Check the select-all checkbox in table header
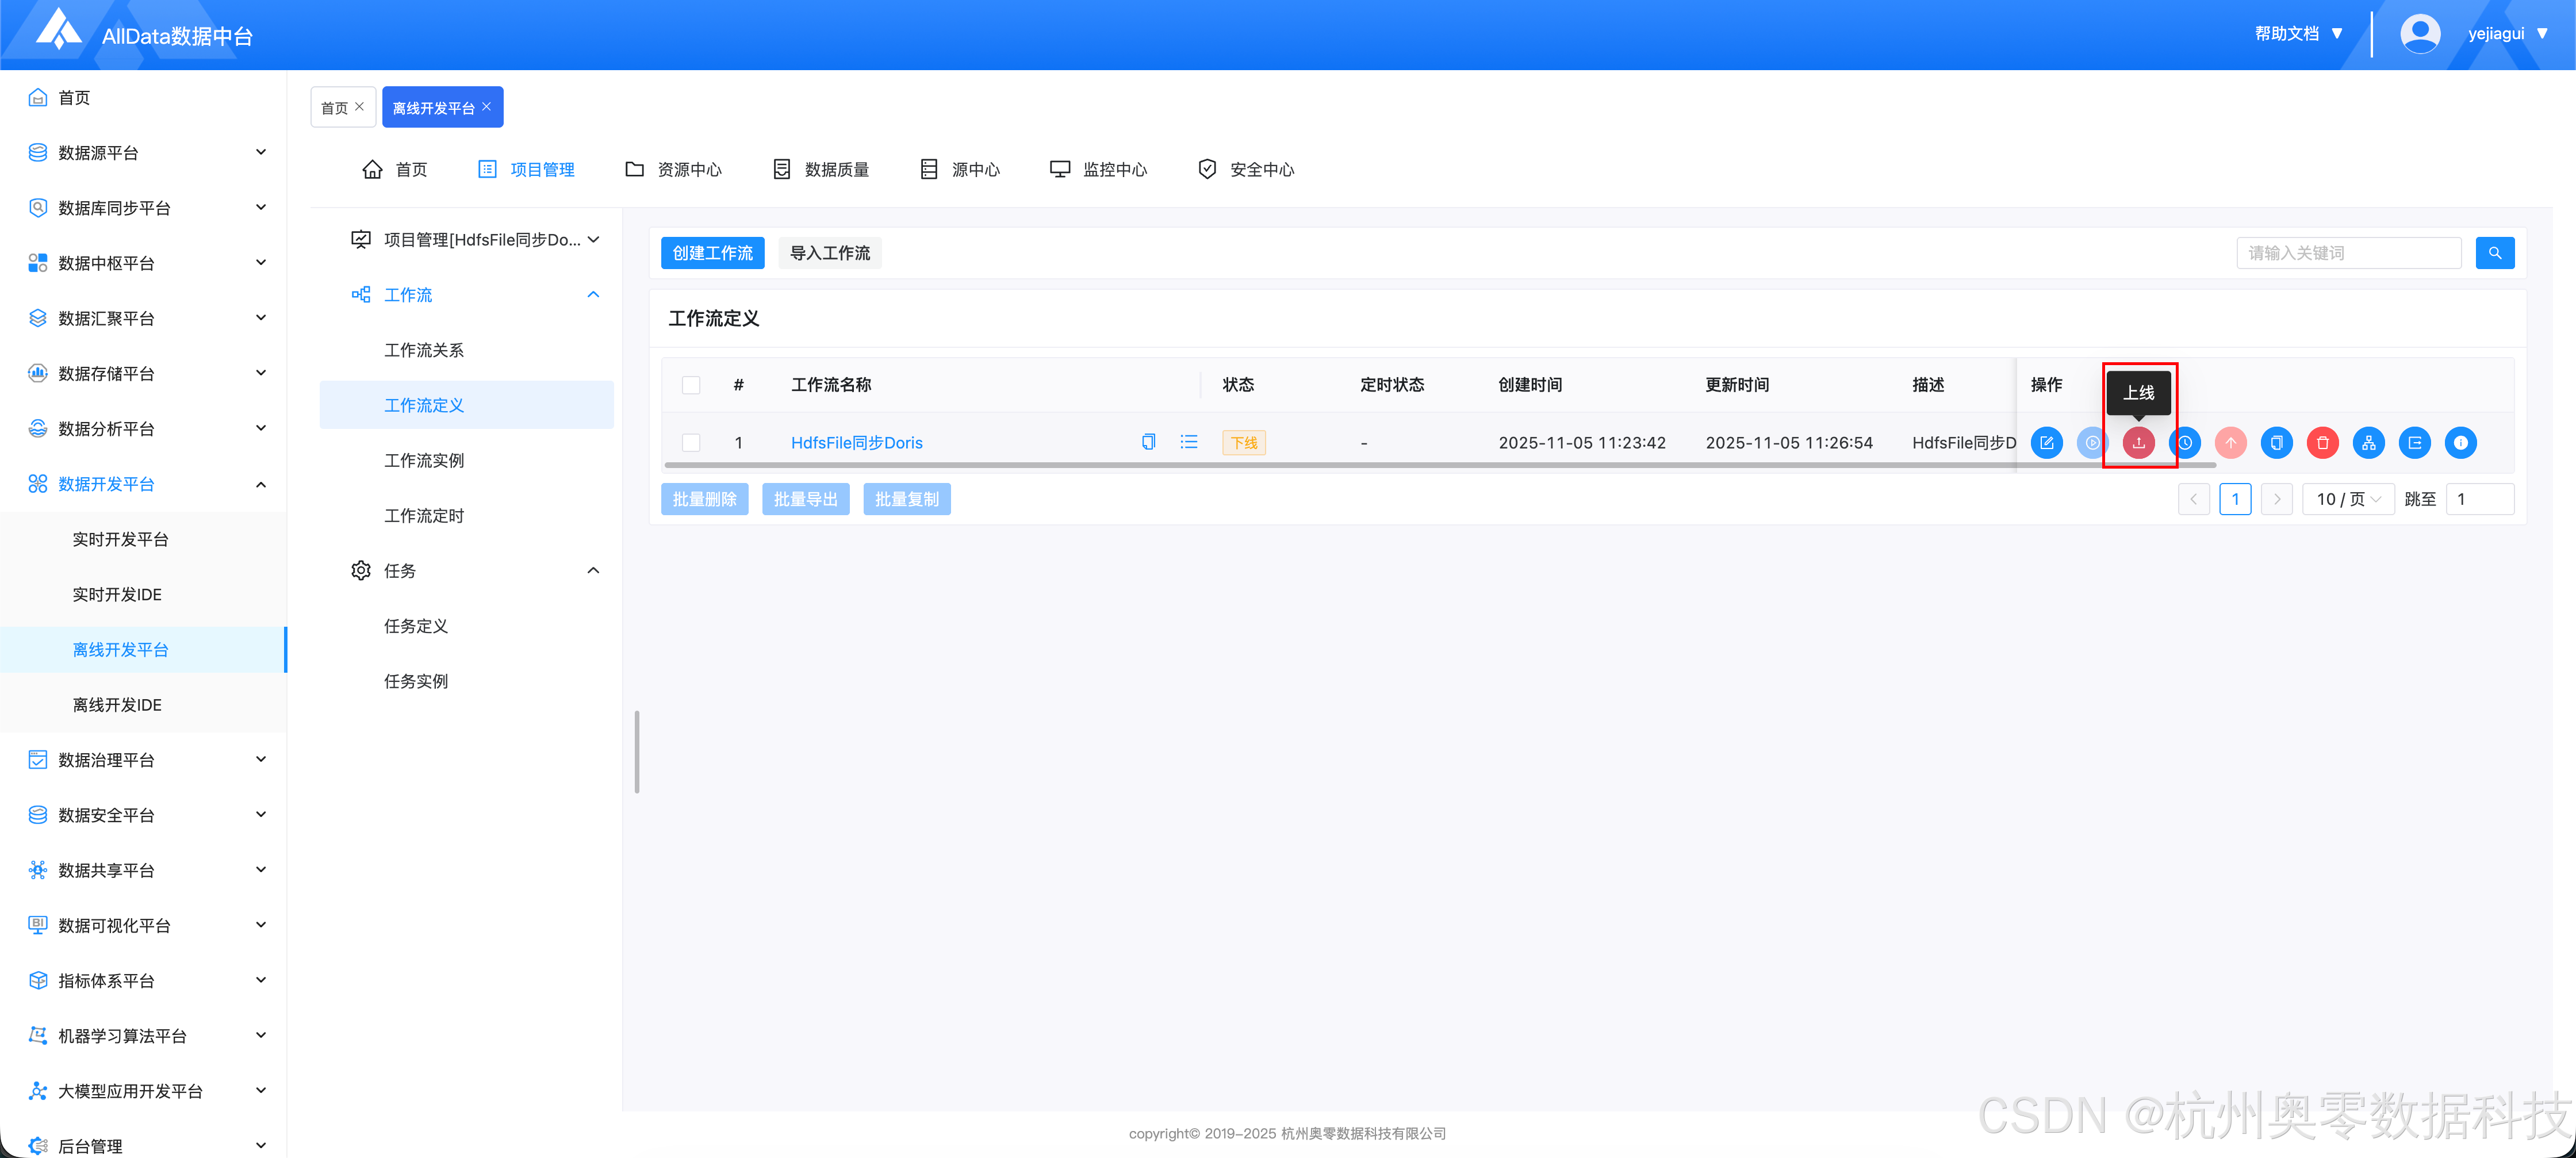Image resolution: width=2576 pixels, height=1158 pixels. (690, 385)
